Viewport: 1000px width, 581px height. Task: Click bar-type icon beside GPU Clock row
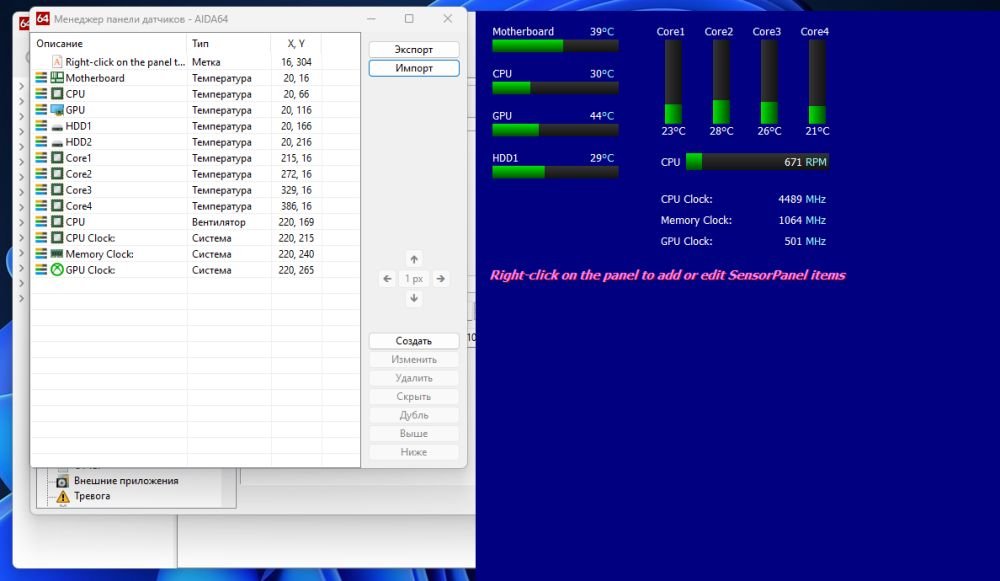pos(41,270)
